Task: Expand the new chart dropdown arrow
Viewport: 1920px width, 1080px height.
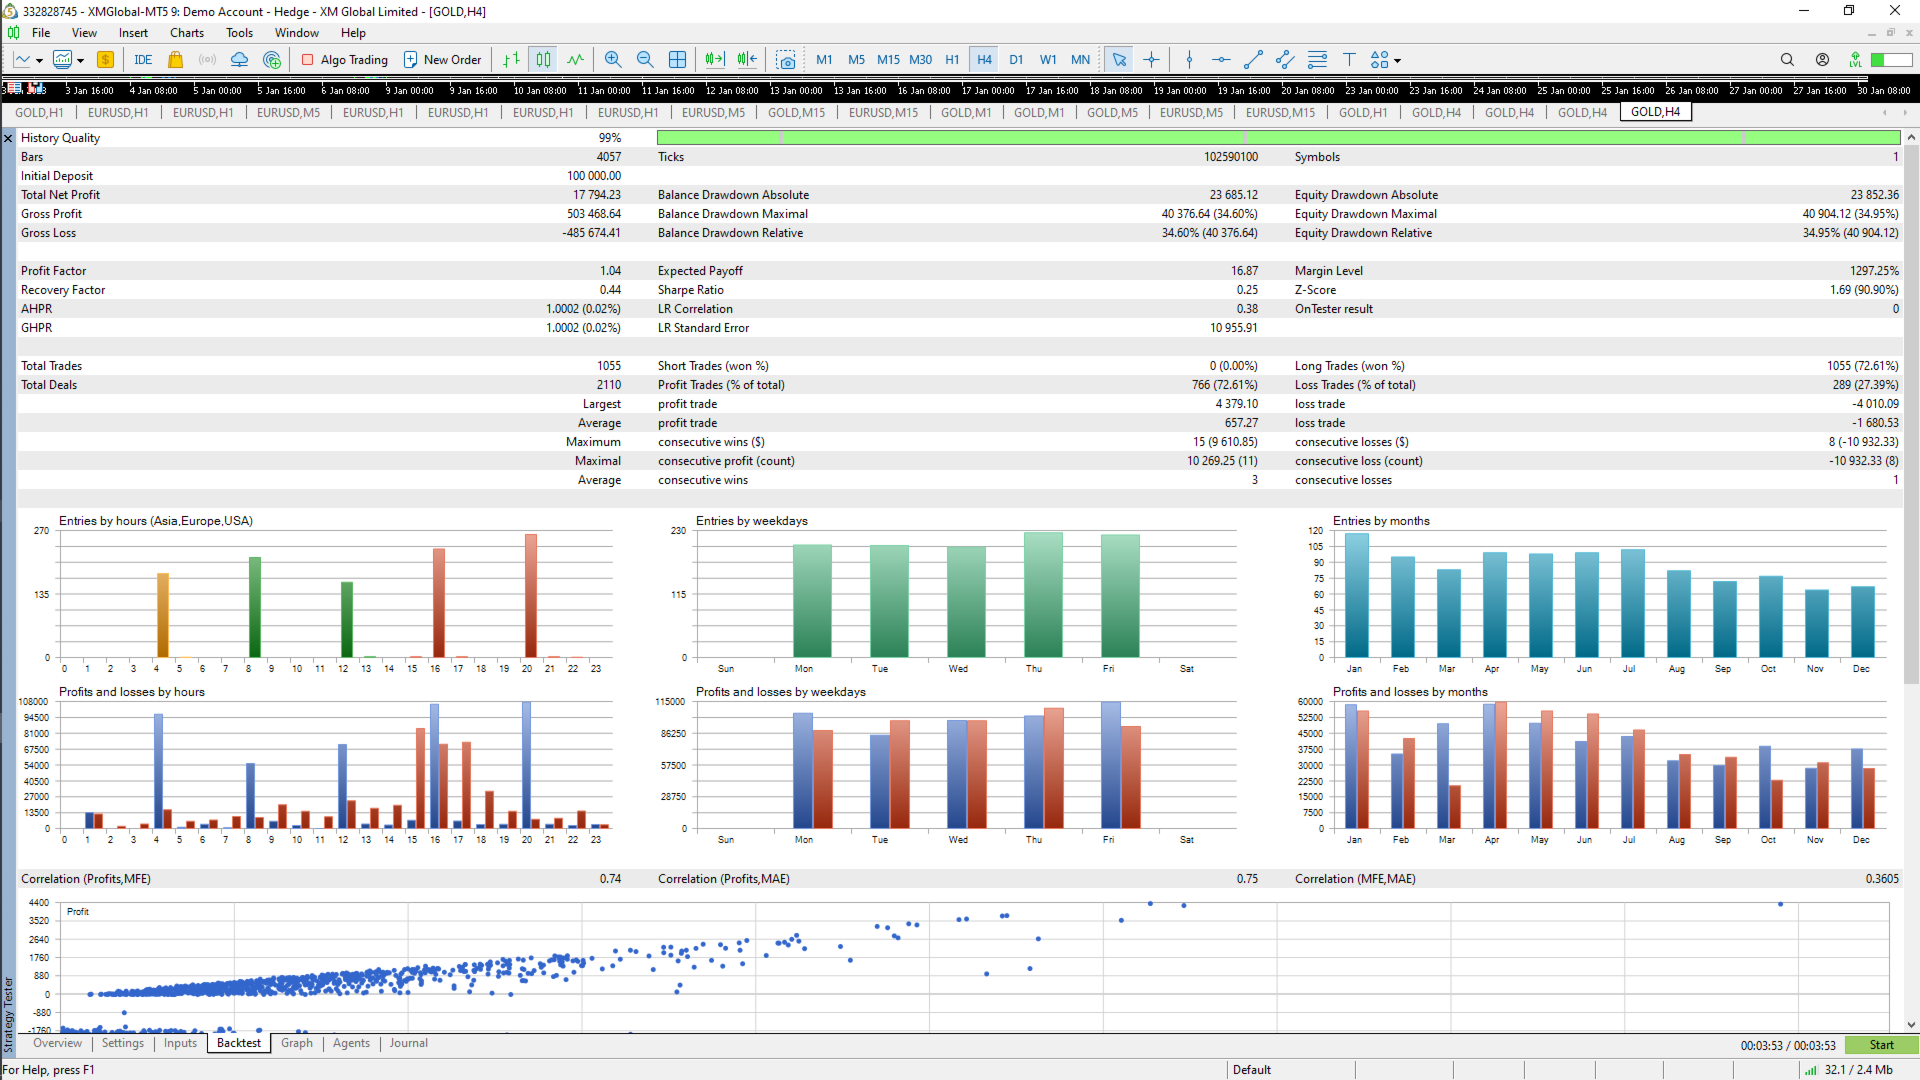Action: 39,61
